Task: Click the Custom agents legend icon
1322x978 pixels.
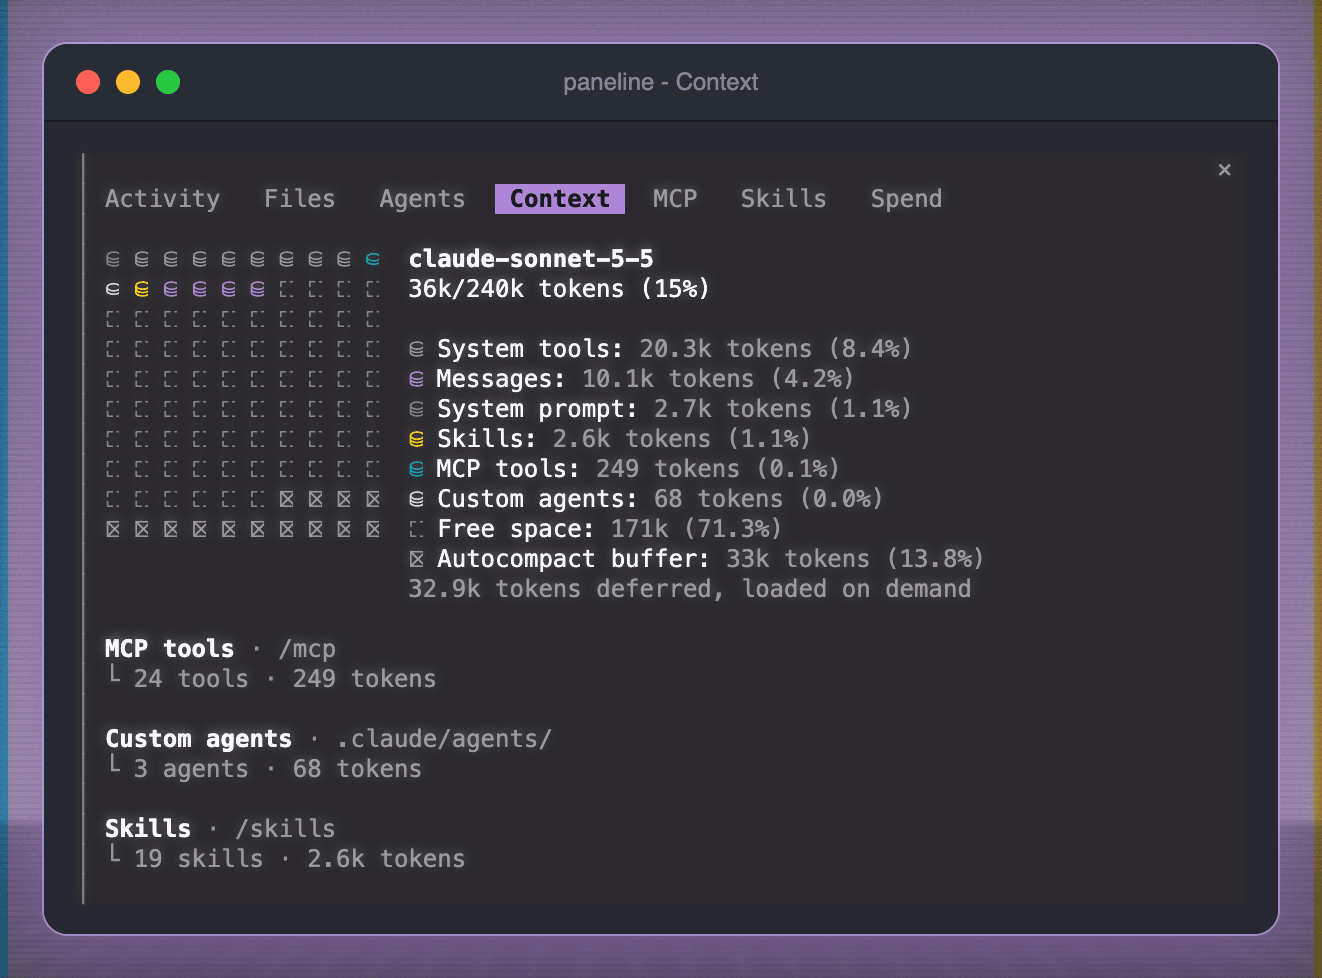Action: pos(417,499)
